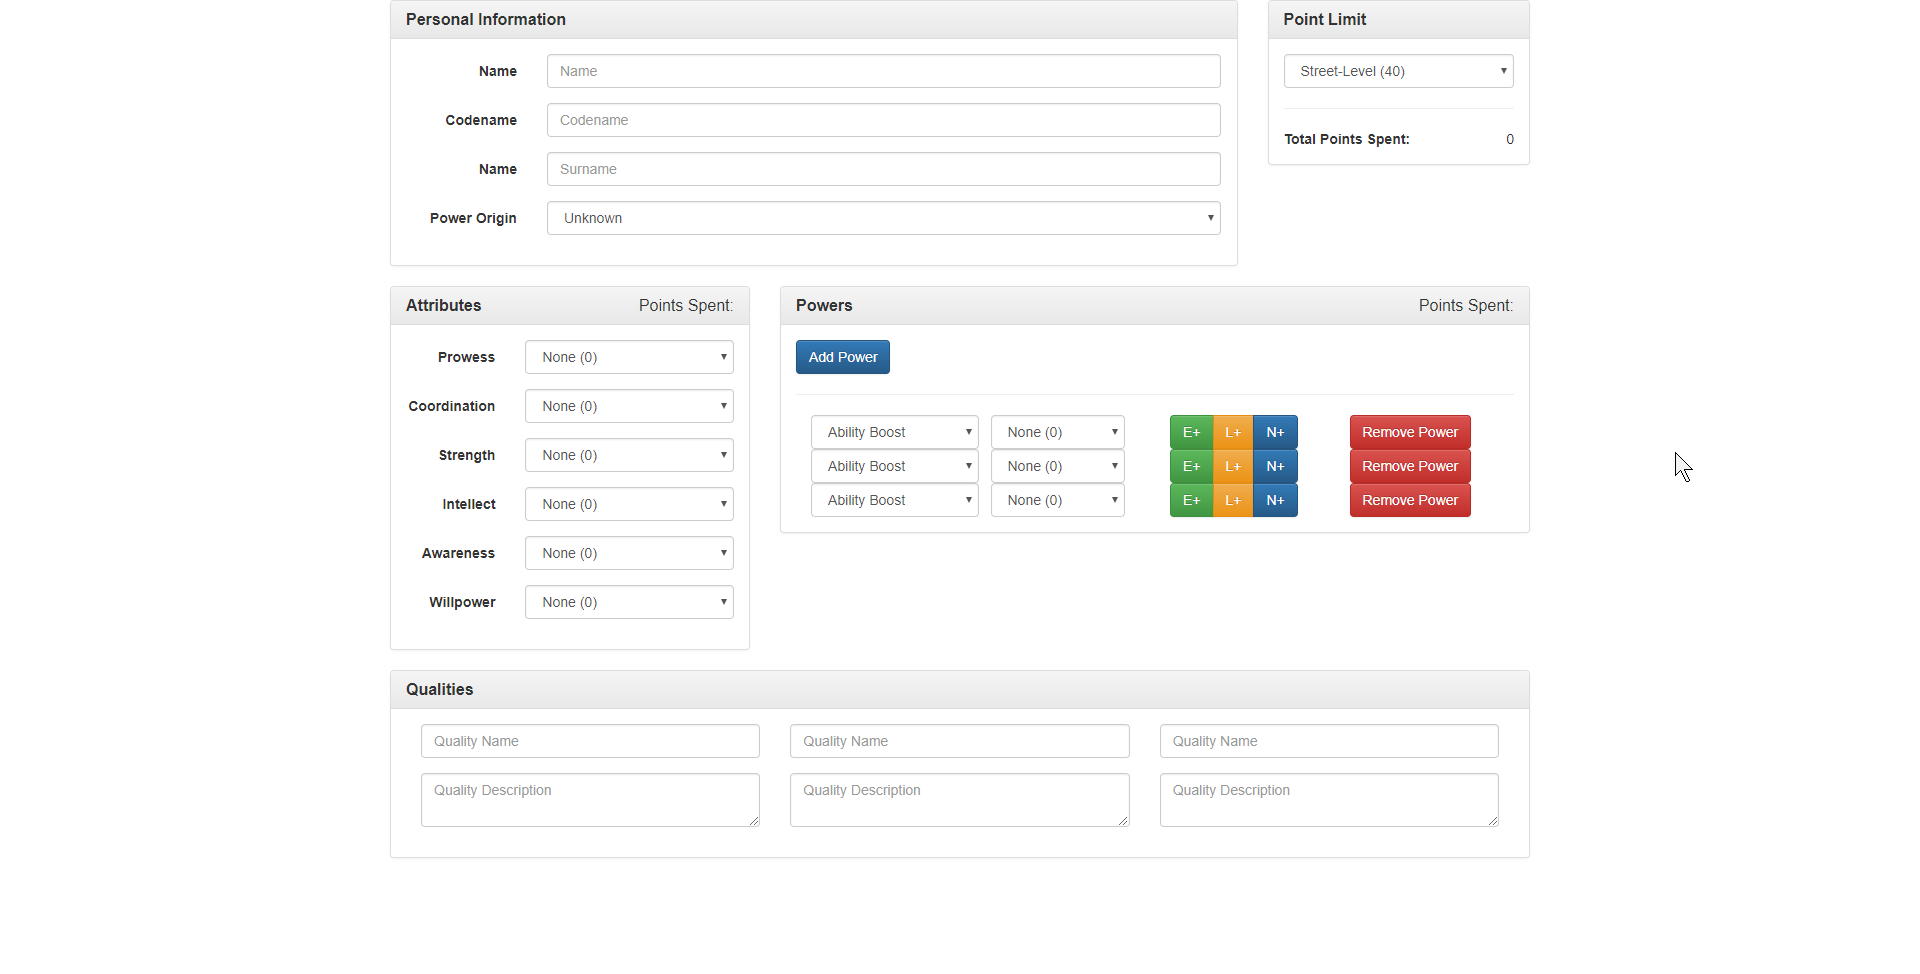The height and width of the screenshot is (974, 1920).
Task: Focus the Surname text field
Action: click(x=883, y=169)
